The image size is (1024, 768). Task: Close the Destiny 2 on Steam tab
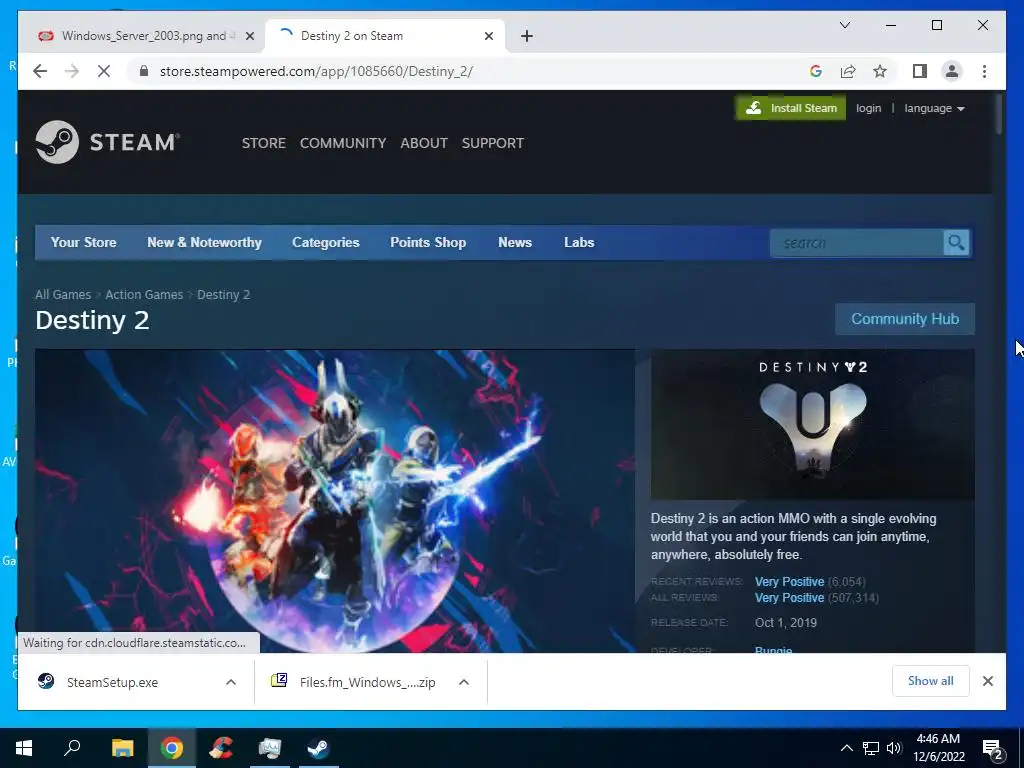click(488, 36)
